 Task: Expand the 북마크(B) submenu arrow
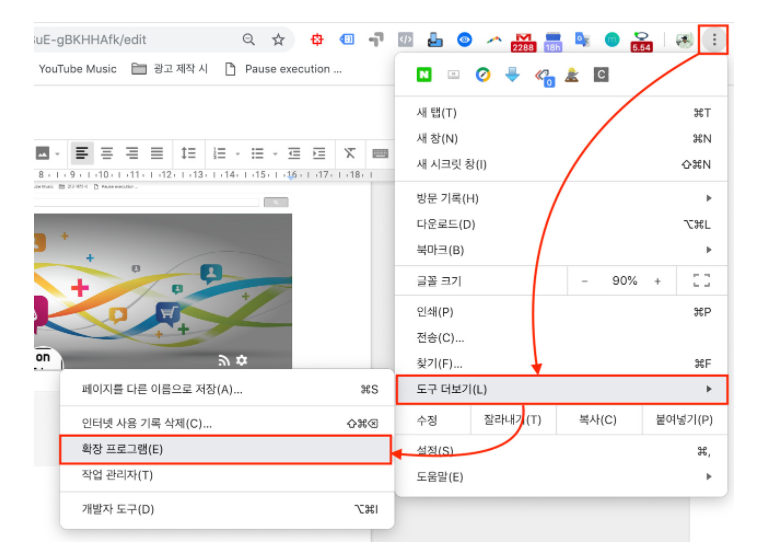709,250
